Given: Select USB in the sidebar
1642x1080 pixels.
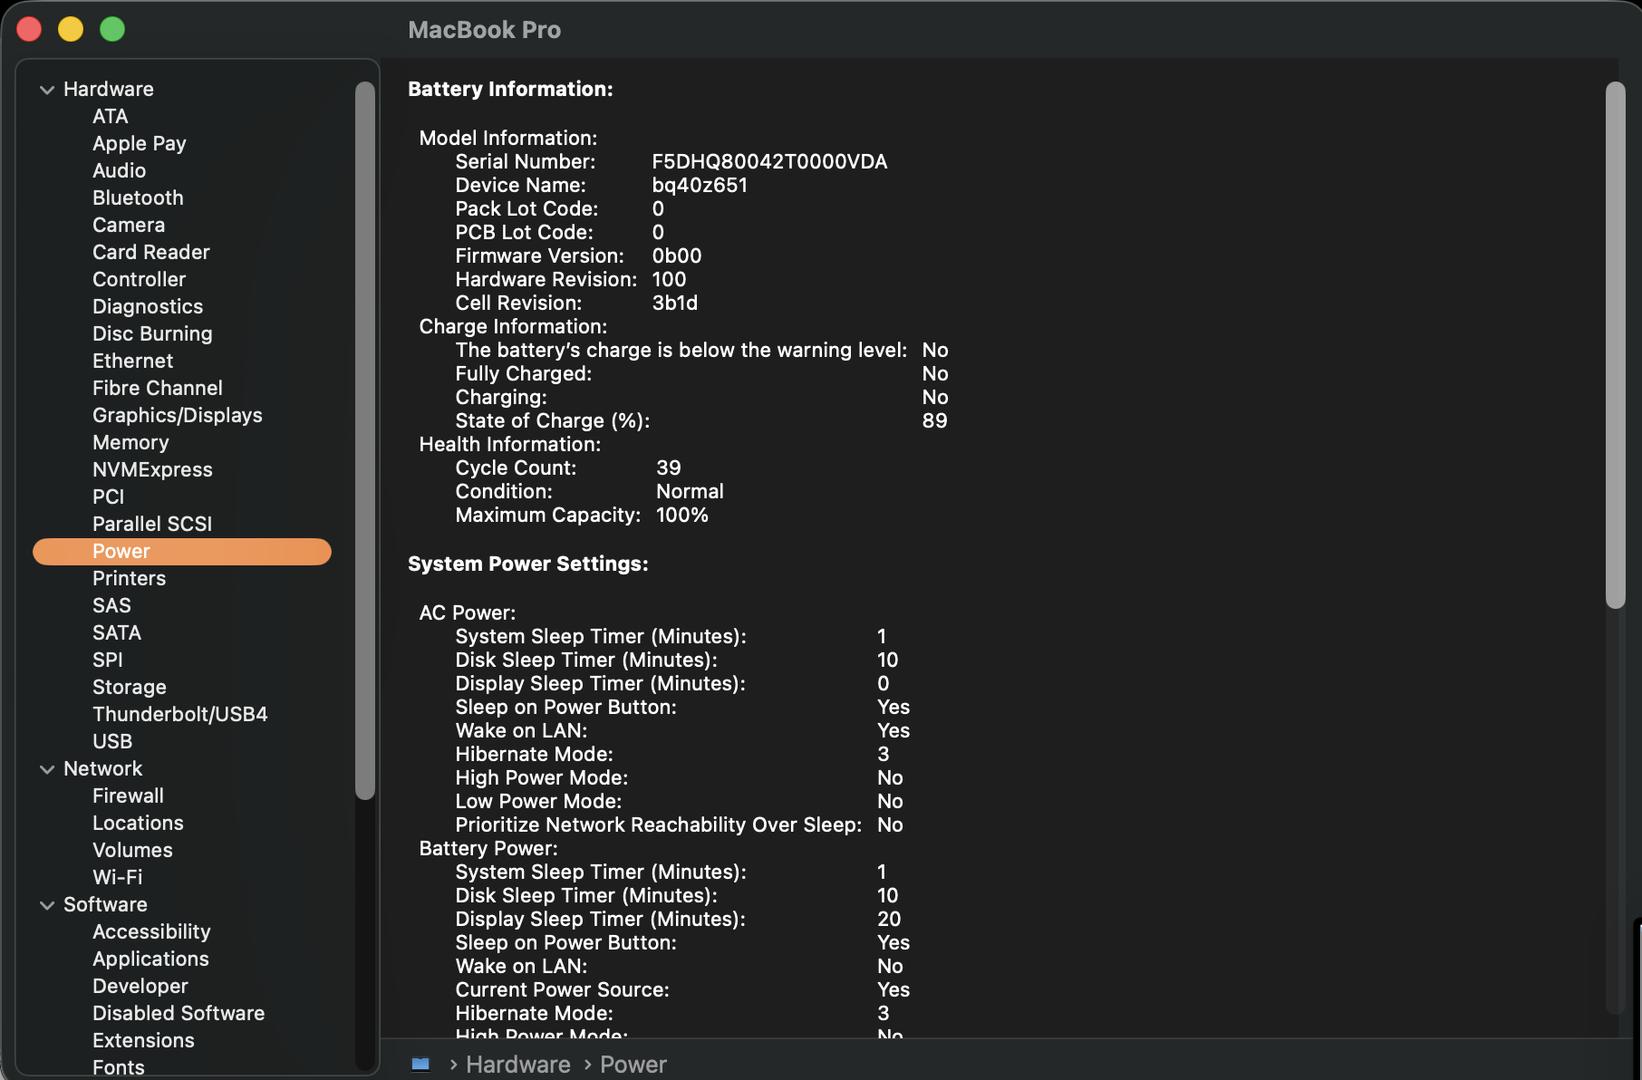Looking at the screenshot, I should (112, 741).
